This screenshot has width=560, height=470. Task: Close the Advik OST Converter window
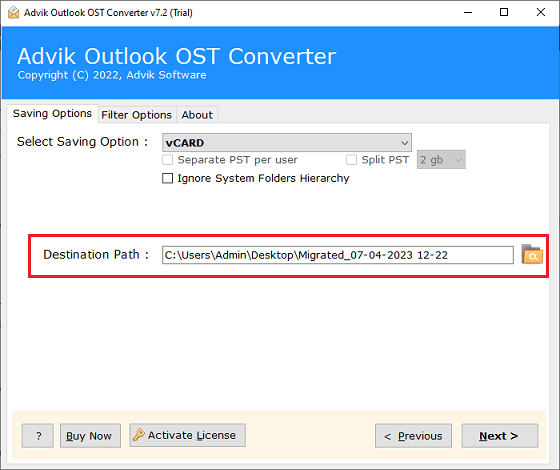(x=541, y=12)
